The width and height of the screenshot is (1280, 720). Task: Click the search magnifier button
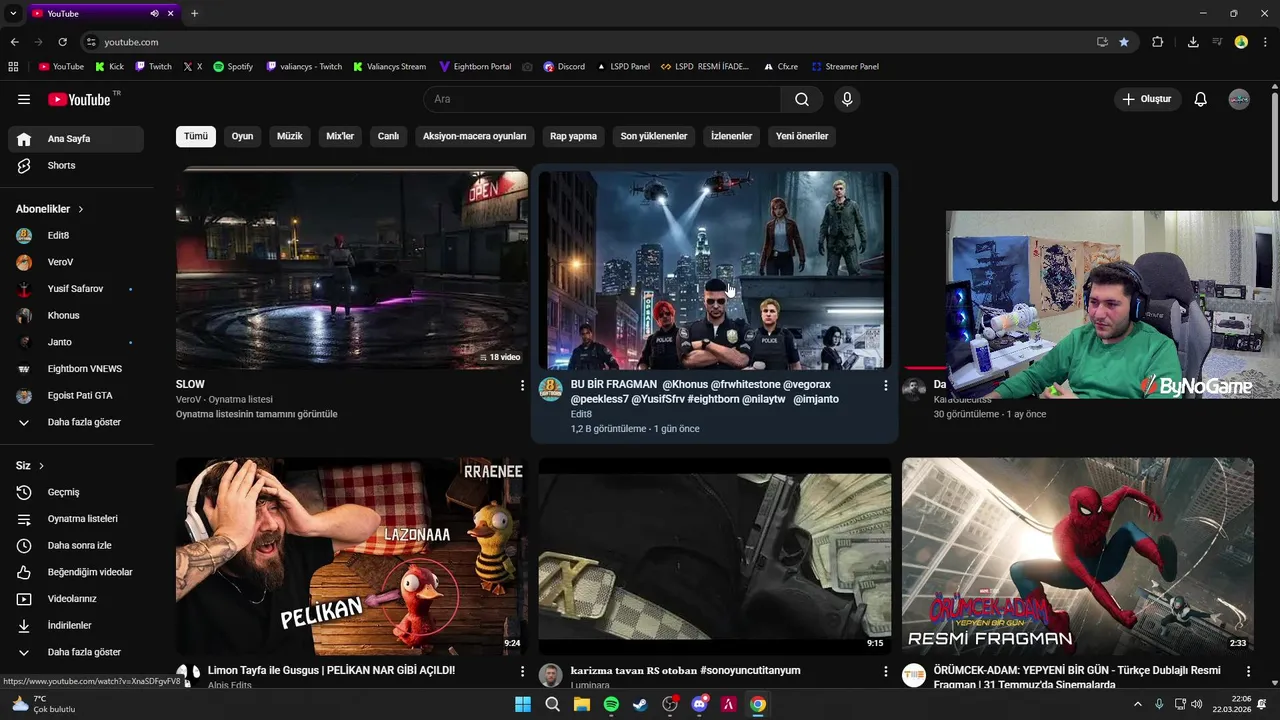click(802, 99)
